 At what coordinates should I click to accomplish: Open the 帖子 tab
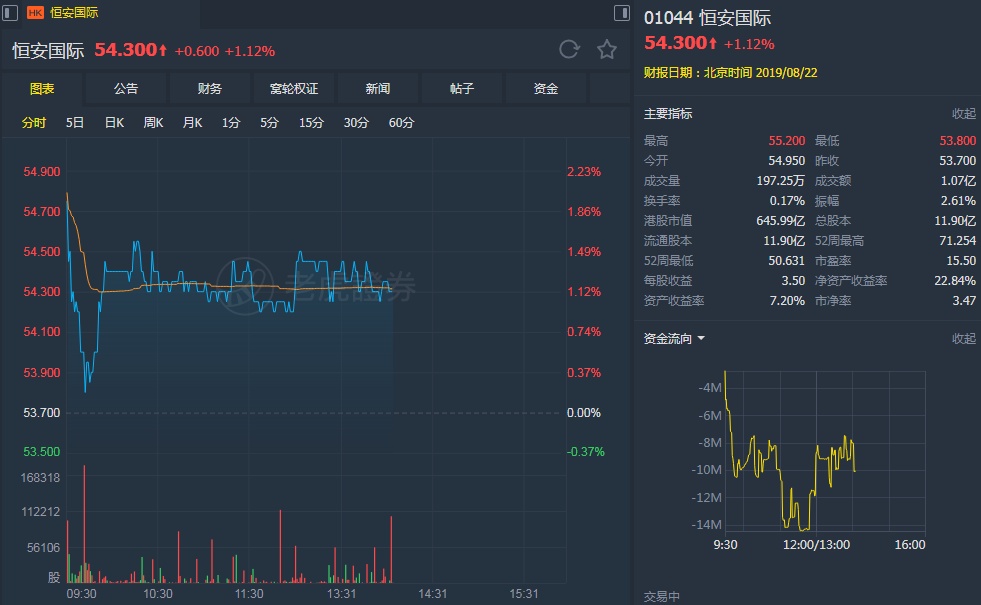pyautogui.click(x=462, y=89)
